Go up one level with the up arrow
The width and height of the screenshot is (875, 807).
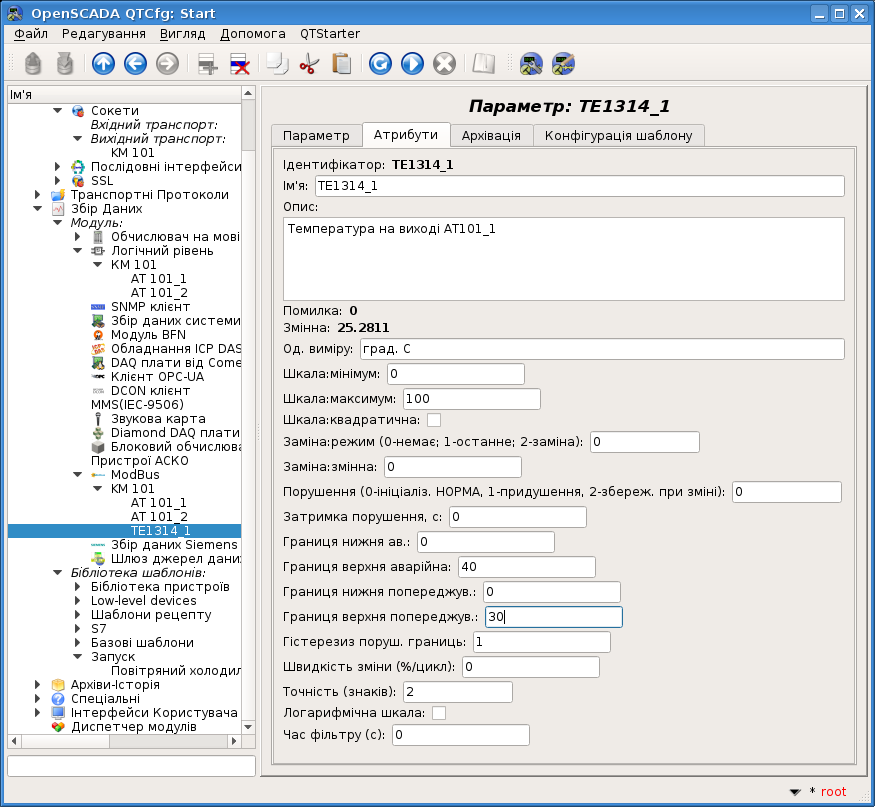tap(103, 64)
